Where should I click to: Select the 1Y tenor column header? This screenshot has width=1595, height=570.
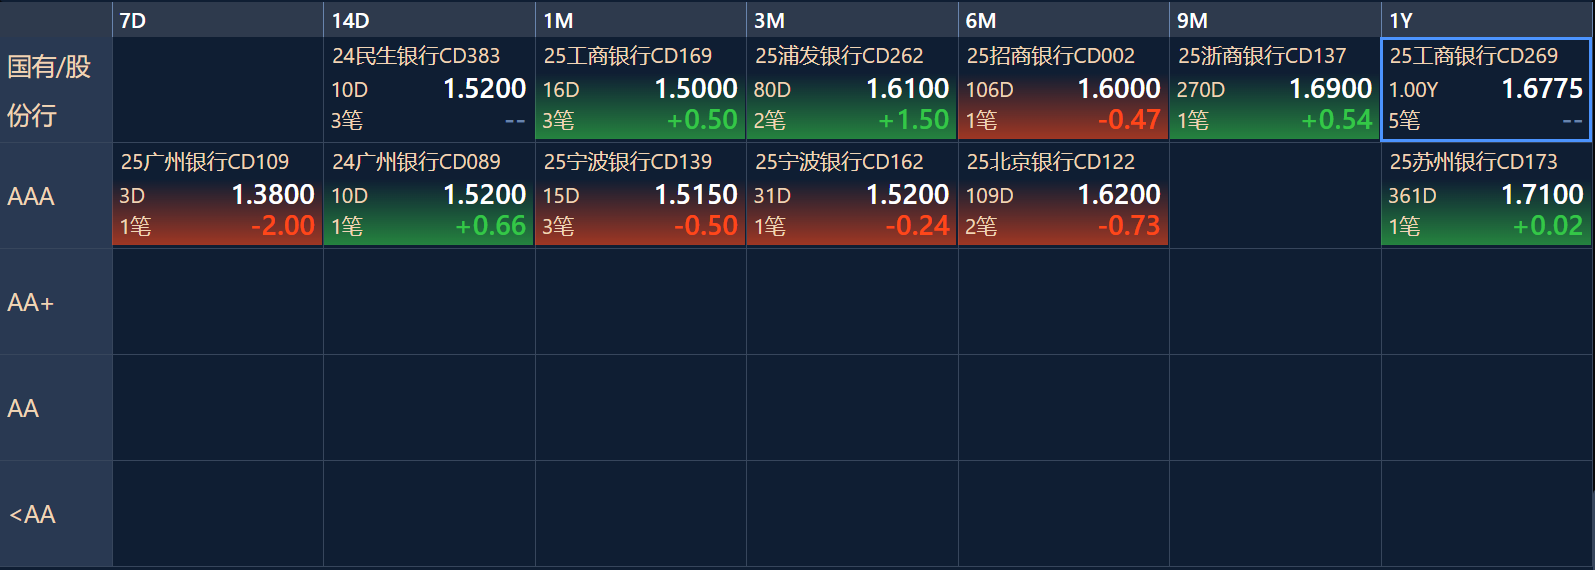1487,20
